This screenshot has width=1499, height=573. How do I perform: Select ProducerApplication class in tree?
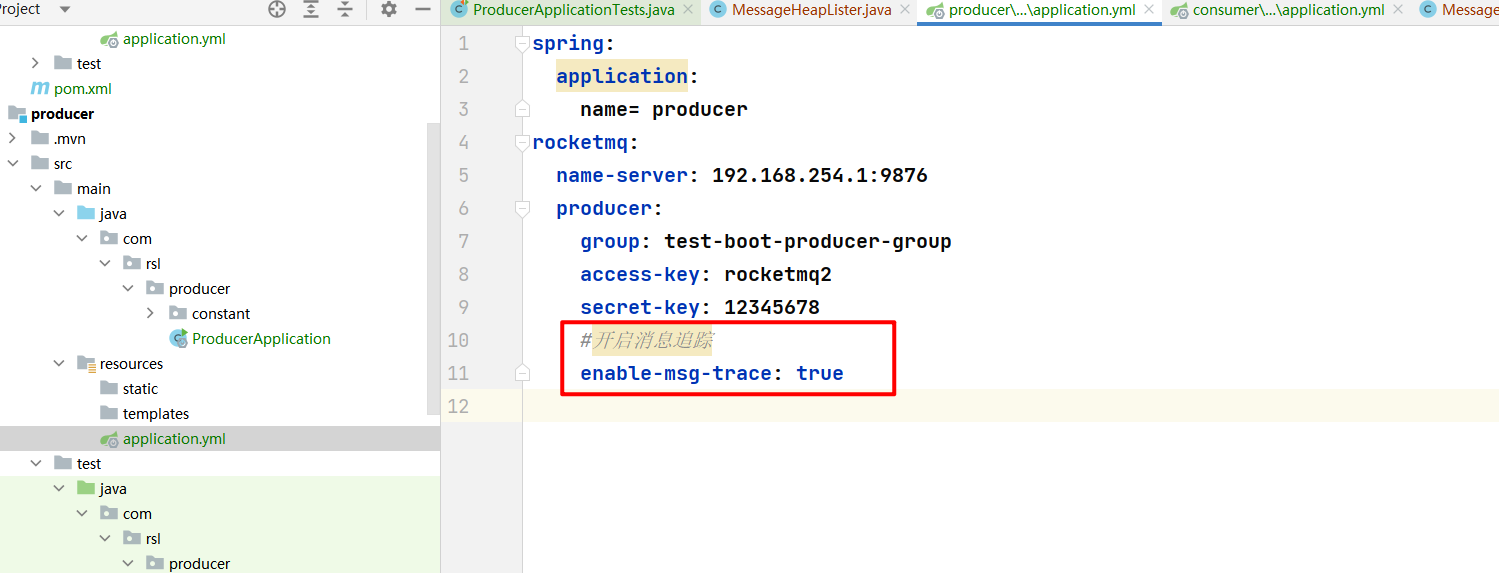click(x=261, y=338)
